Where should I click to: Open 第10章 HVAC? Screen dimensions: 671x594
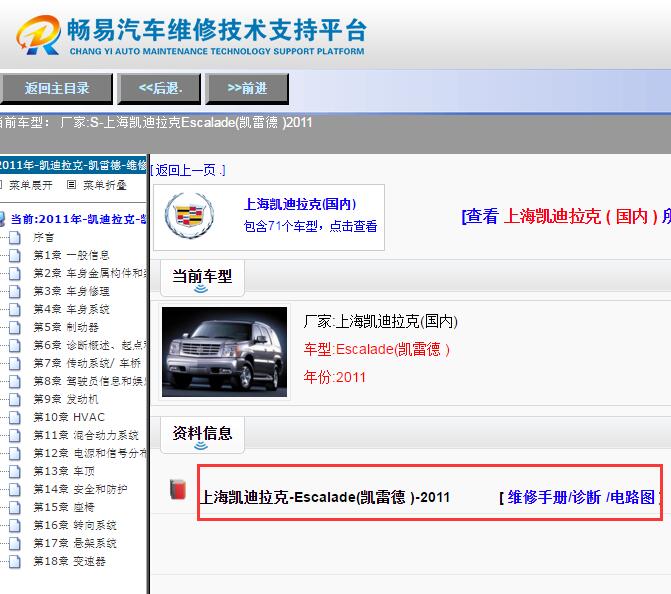pos(69,417)
